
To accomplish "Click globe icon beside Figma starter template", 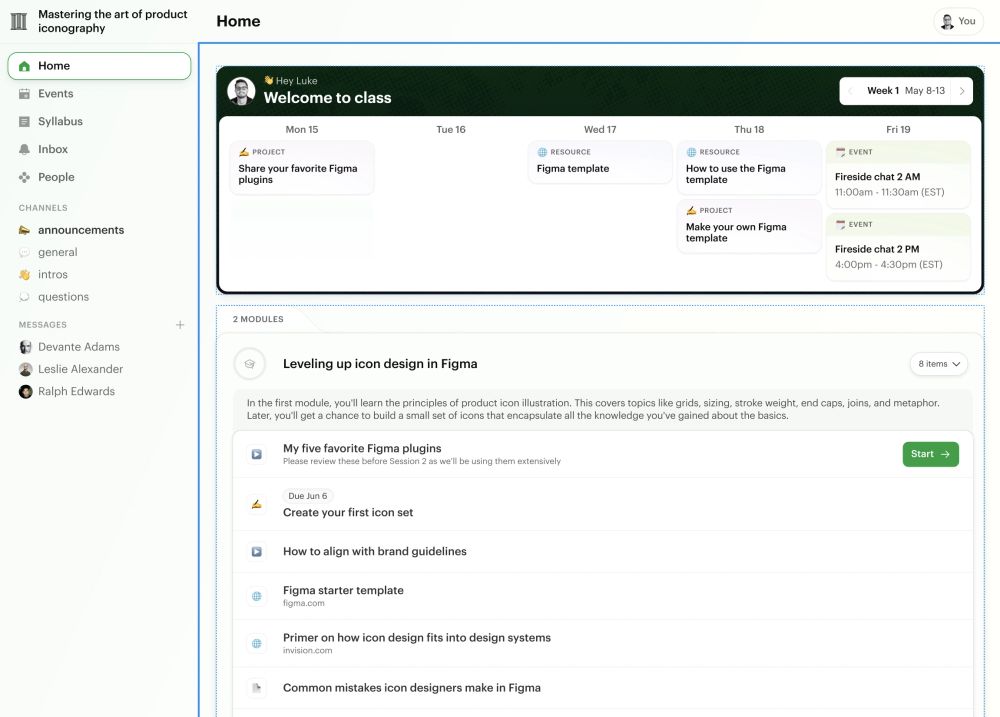I will tap(256, 596).
